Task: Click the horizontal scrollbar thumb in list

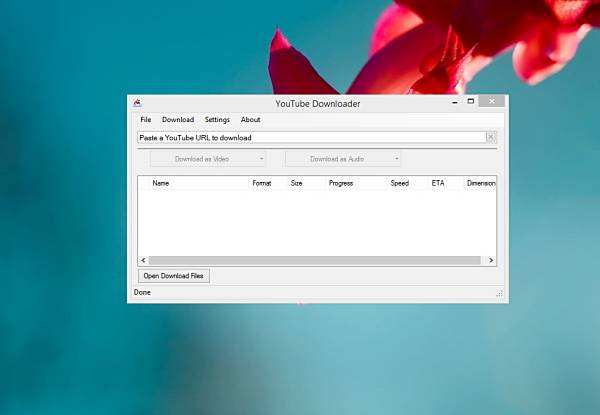Action: [315, 260]
